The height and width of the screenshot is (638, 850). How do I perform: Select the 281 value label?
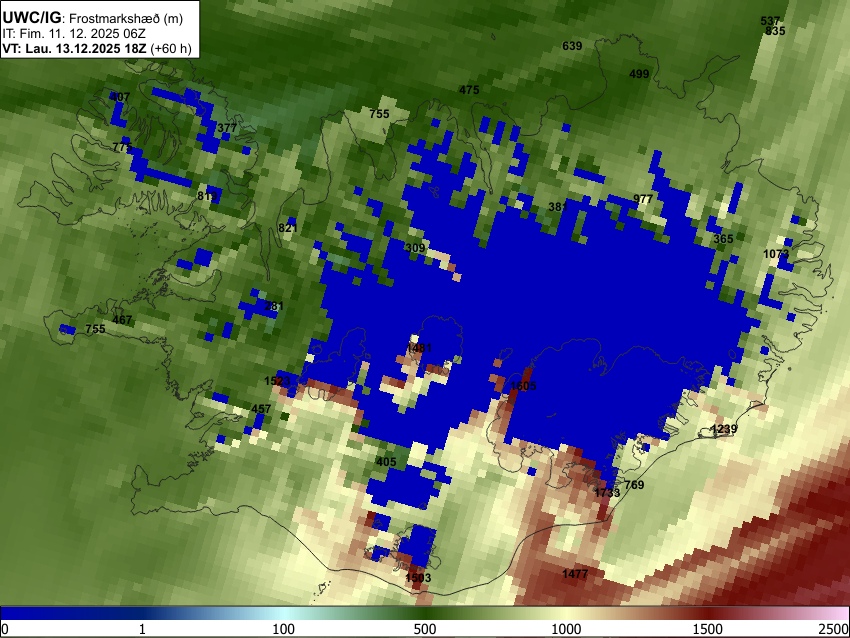[274, 306]
